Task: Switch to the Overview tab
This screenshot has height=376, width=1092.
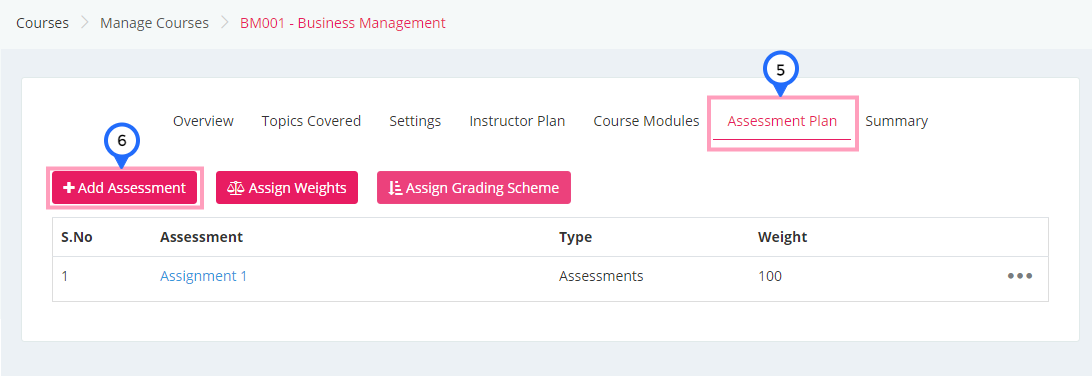Action: 203,121
